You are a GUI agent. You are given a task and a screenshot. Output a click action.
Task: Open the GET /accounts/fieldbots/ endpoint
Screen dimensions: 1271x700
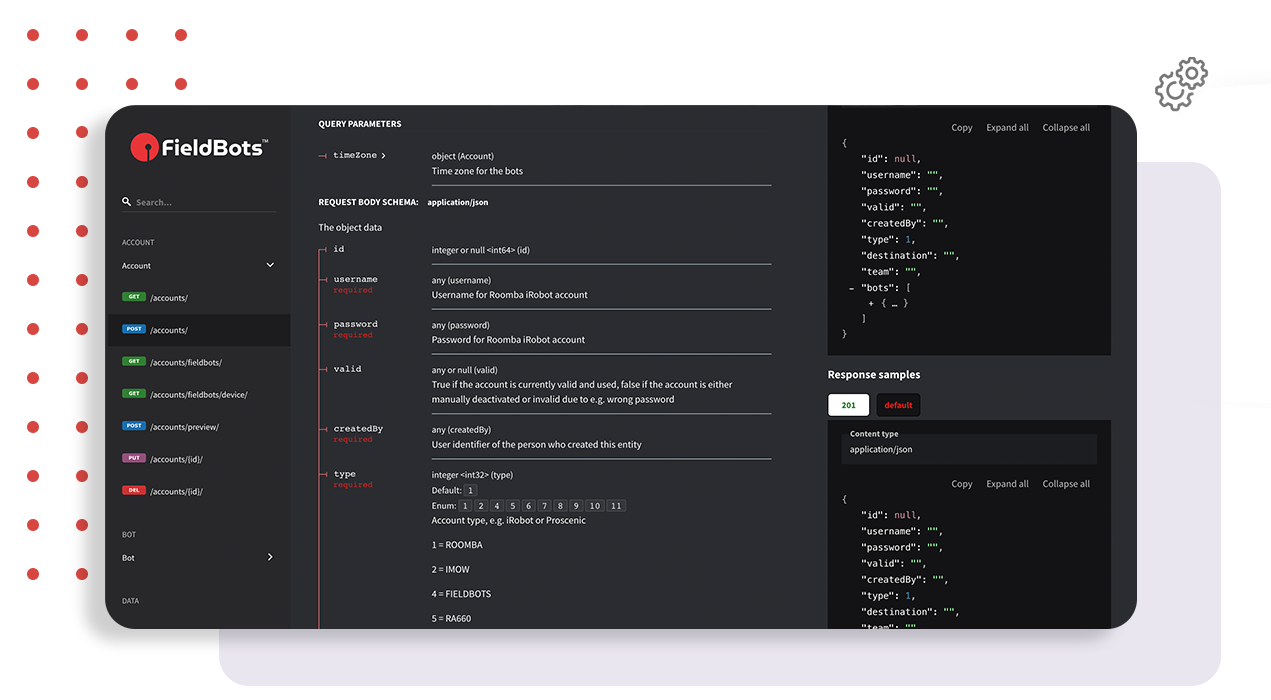click(x=190, y=361)
